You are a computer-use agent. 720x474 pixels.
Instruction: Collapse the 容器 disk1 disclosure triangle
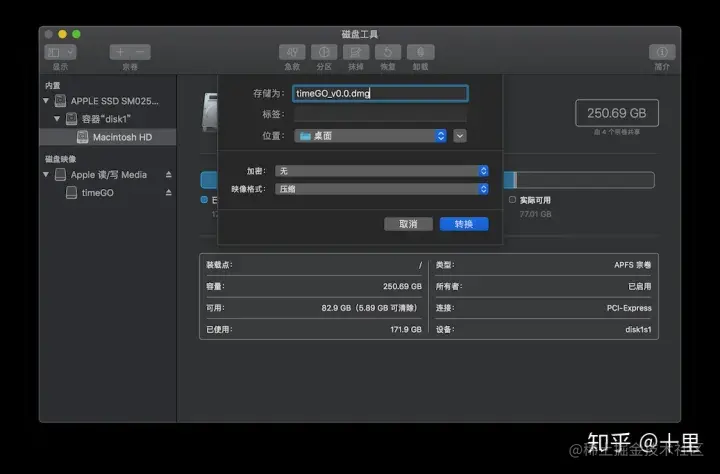click(x=57, y=119)
